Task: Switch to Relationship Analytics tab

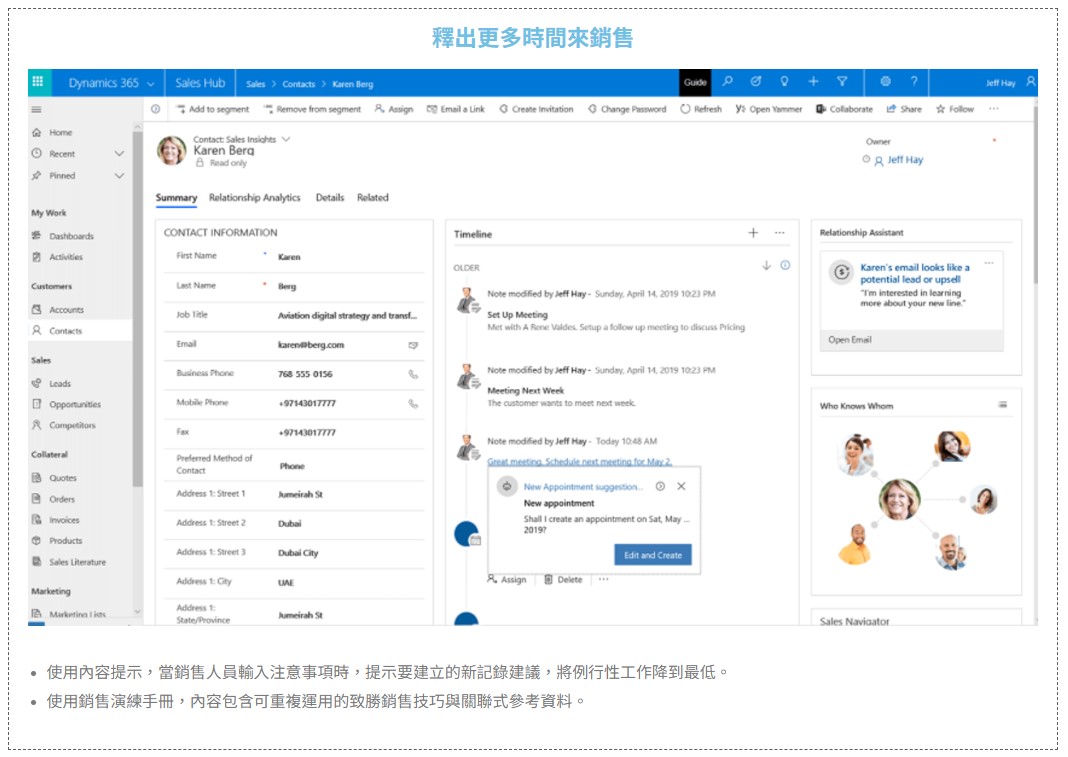Action: [255, 198]
